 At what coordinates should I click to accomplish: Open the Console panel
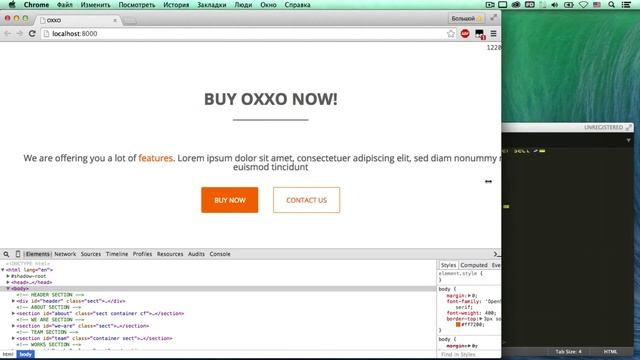coord(220,254)
